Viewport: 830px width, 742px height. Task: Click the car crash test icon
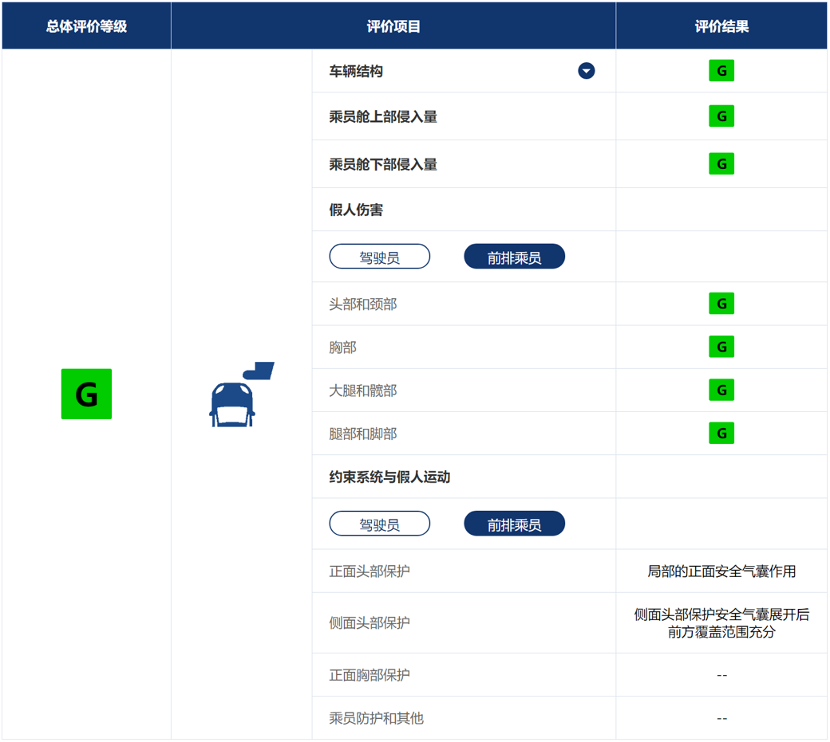click(x=241, y=394)
